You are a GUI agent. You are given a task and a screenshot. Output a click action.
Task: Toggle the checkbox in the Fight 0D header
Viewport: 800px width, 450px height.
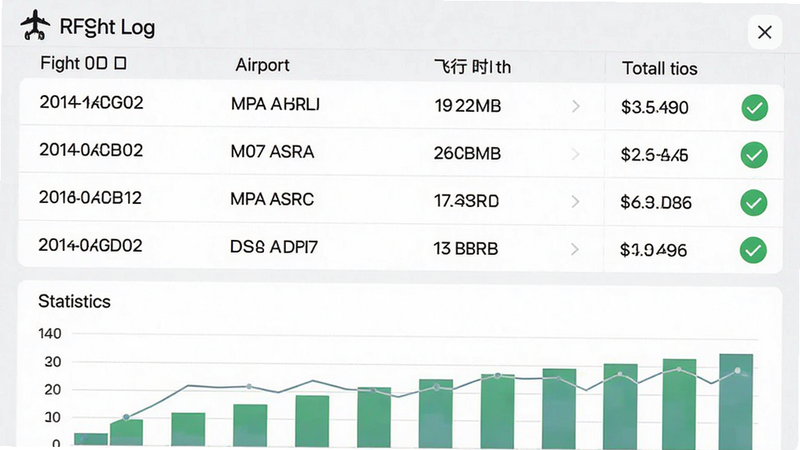120,63
